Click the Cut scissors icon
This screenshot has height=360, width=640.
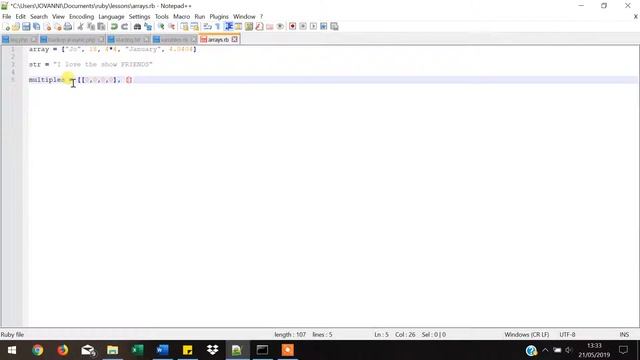tap(80, 27)
